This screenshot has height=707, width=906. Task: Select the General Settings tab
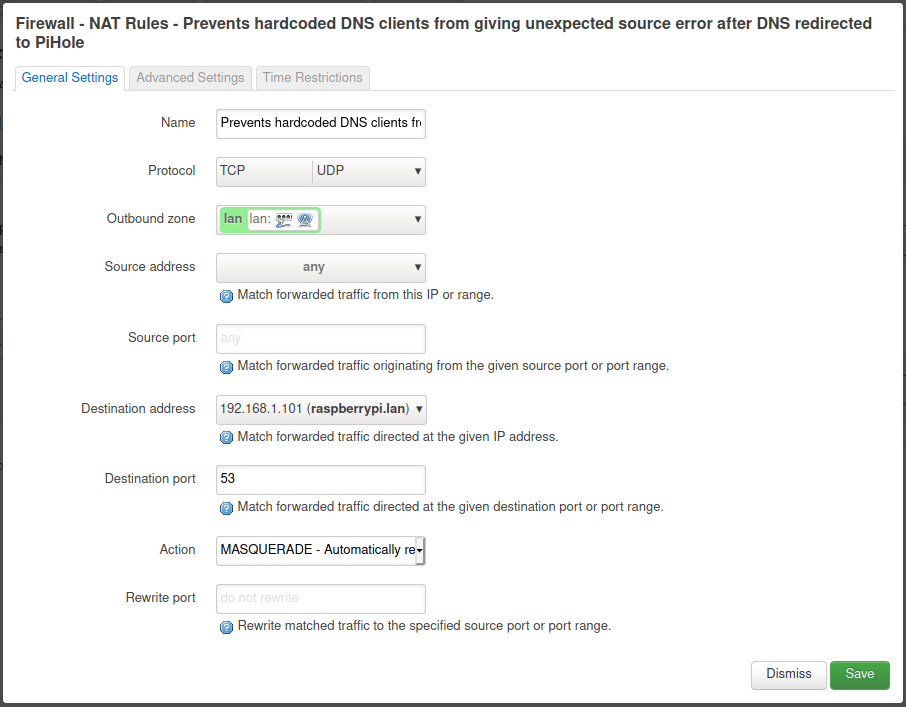[70, 78]
